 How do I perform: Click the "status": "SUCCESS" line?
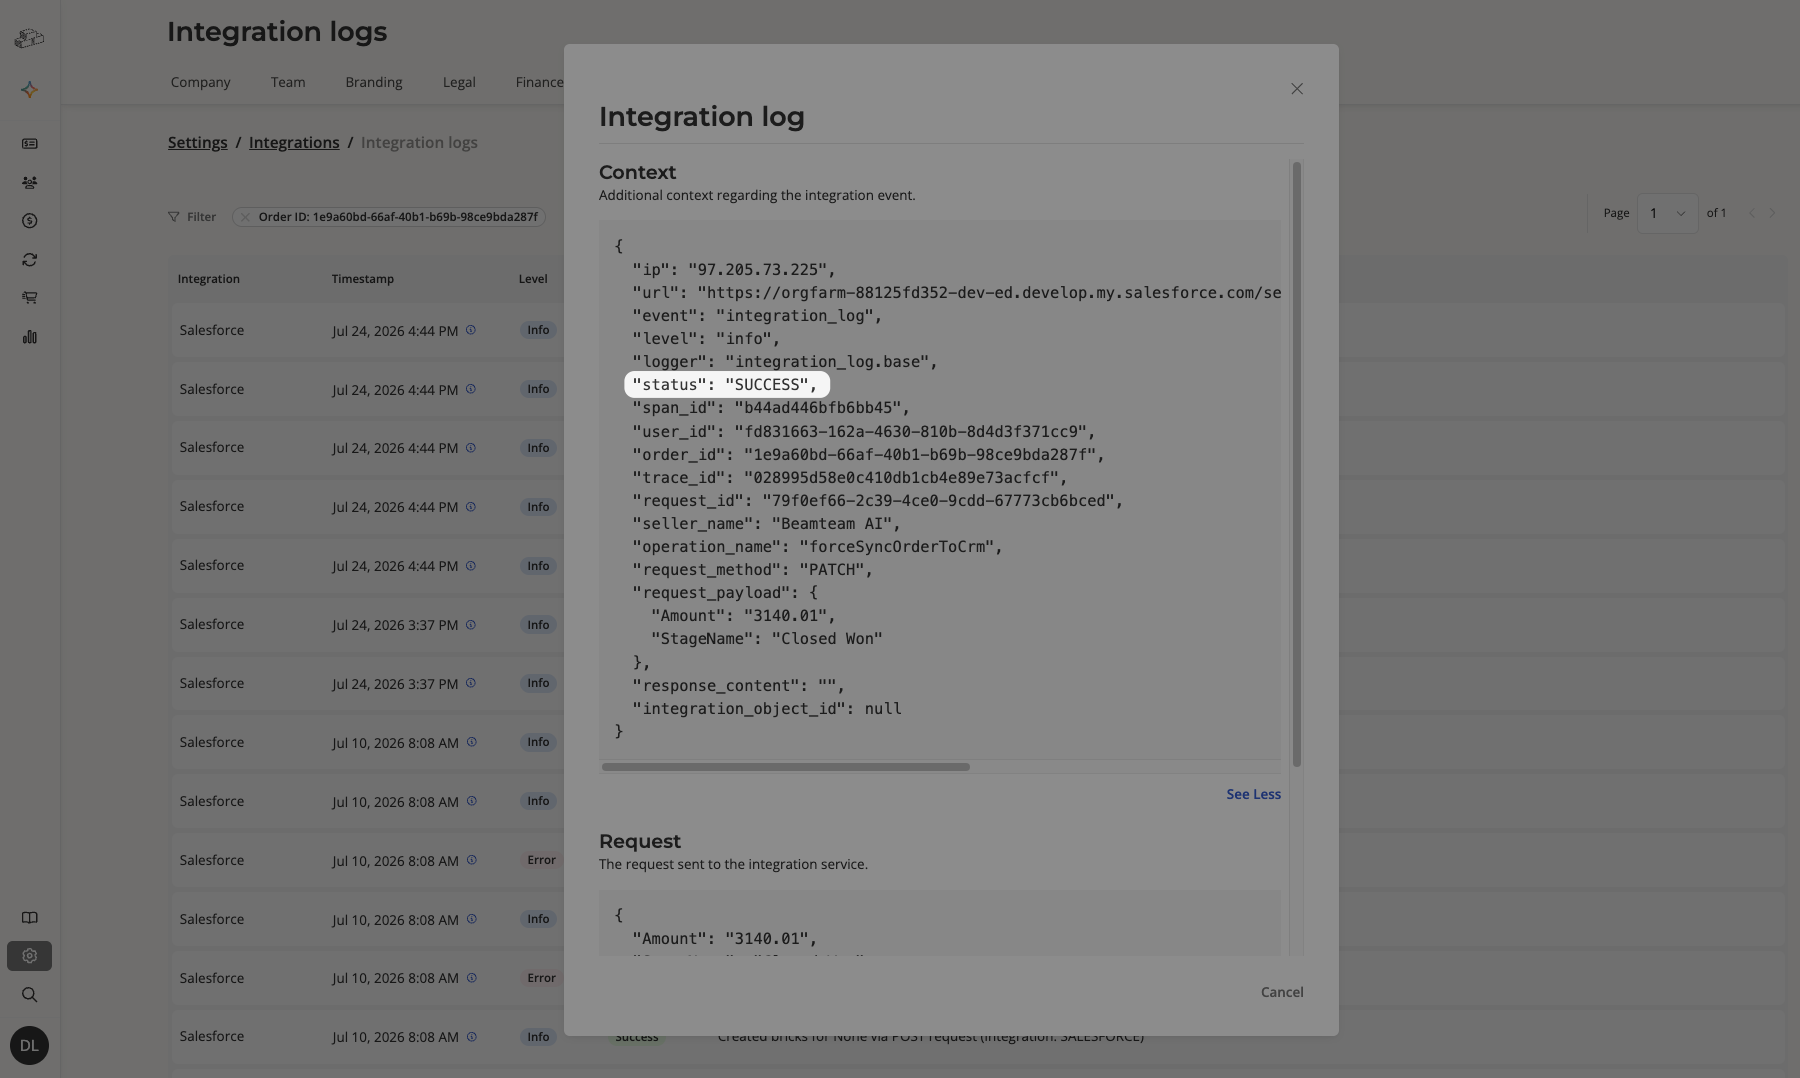[x=725, y=385]
